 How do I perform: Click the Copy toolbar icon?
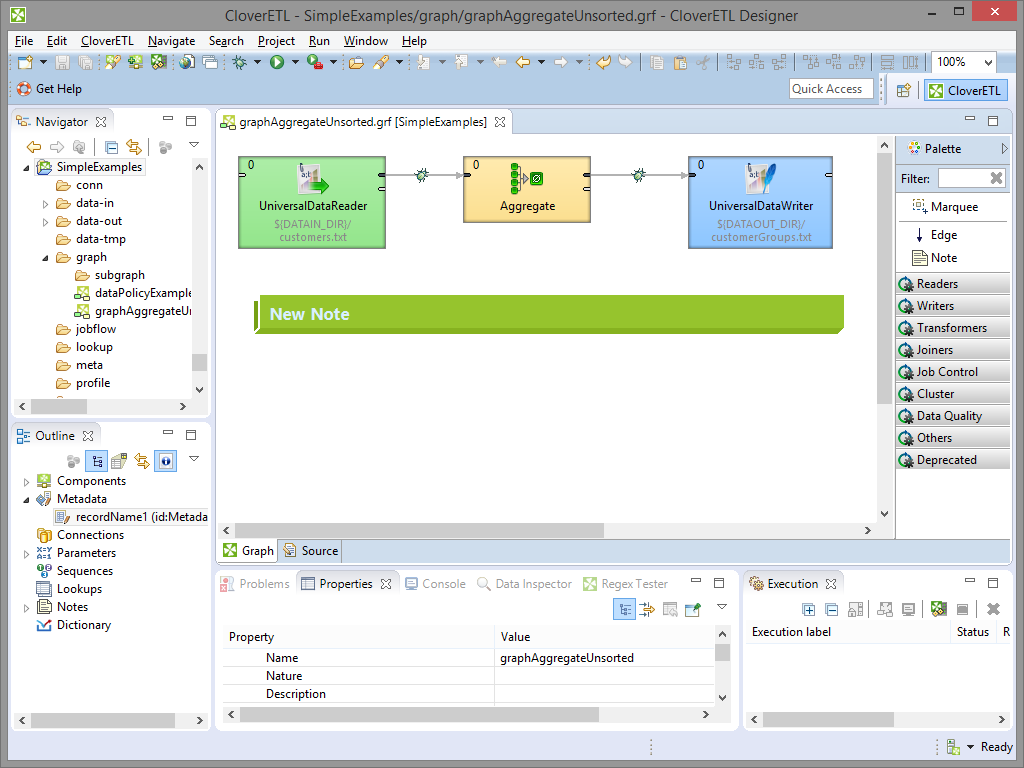coord(657,62)
